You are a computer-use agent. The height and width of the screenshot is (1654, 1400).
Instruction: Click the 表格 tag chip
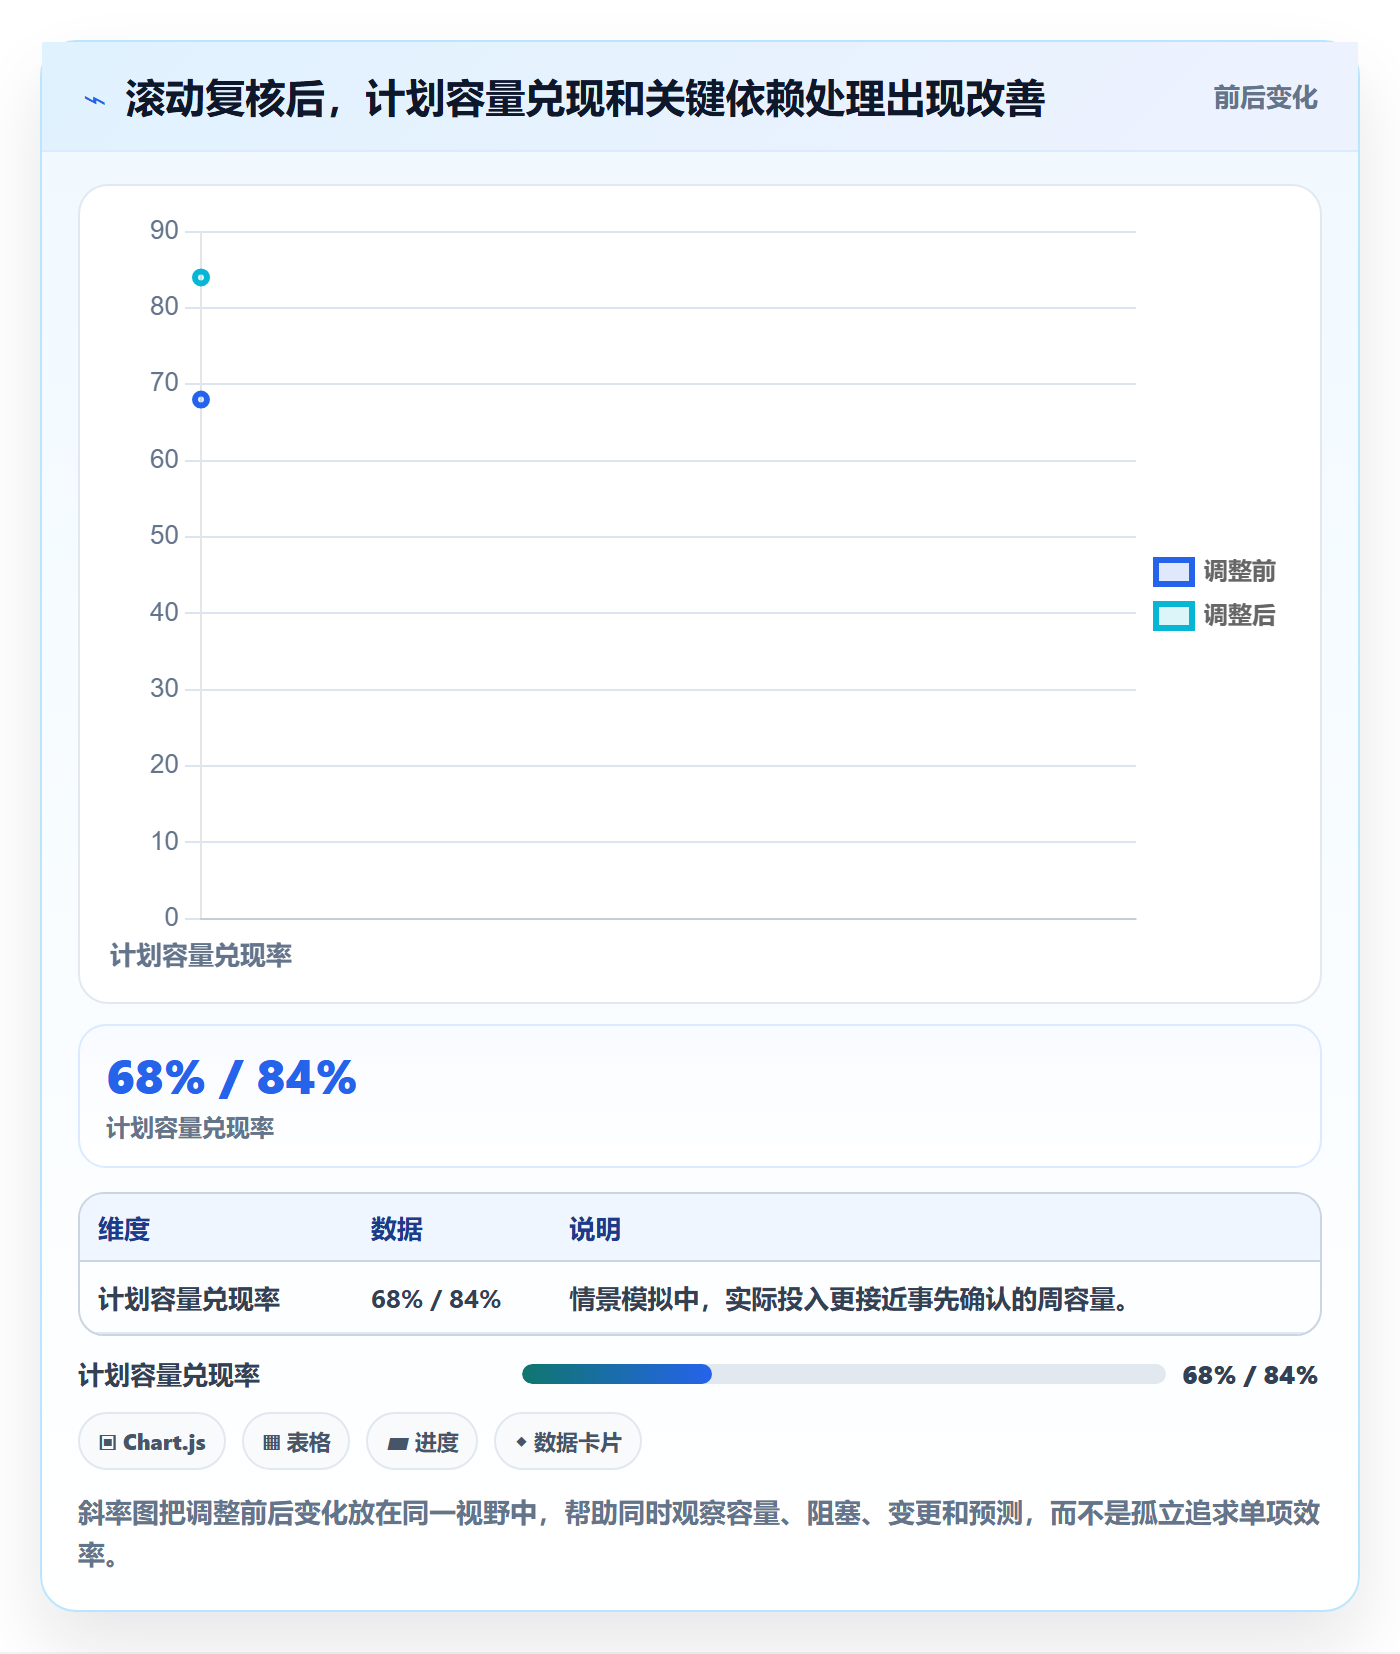[x=296, y=1441]
